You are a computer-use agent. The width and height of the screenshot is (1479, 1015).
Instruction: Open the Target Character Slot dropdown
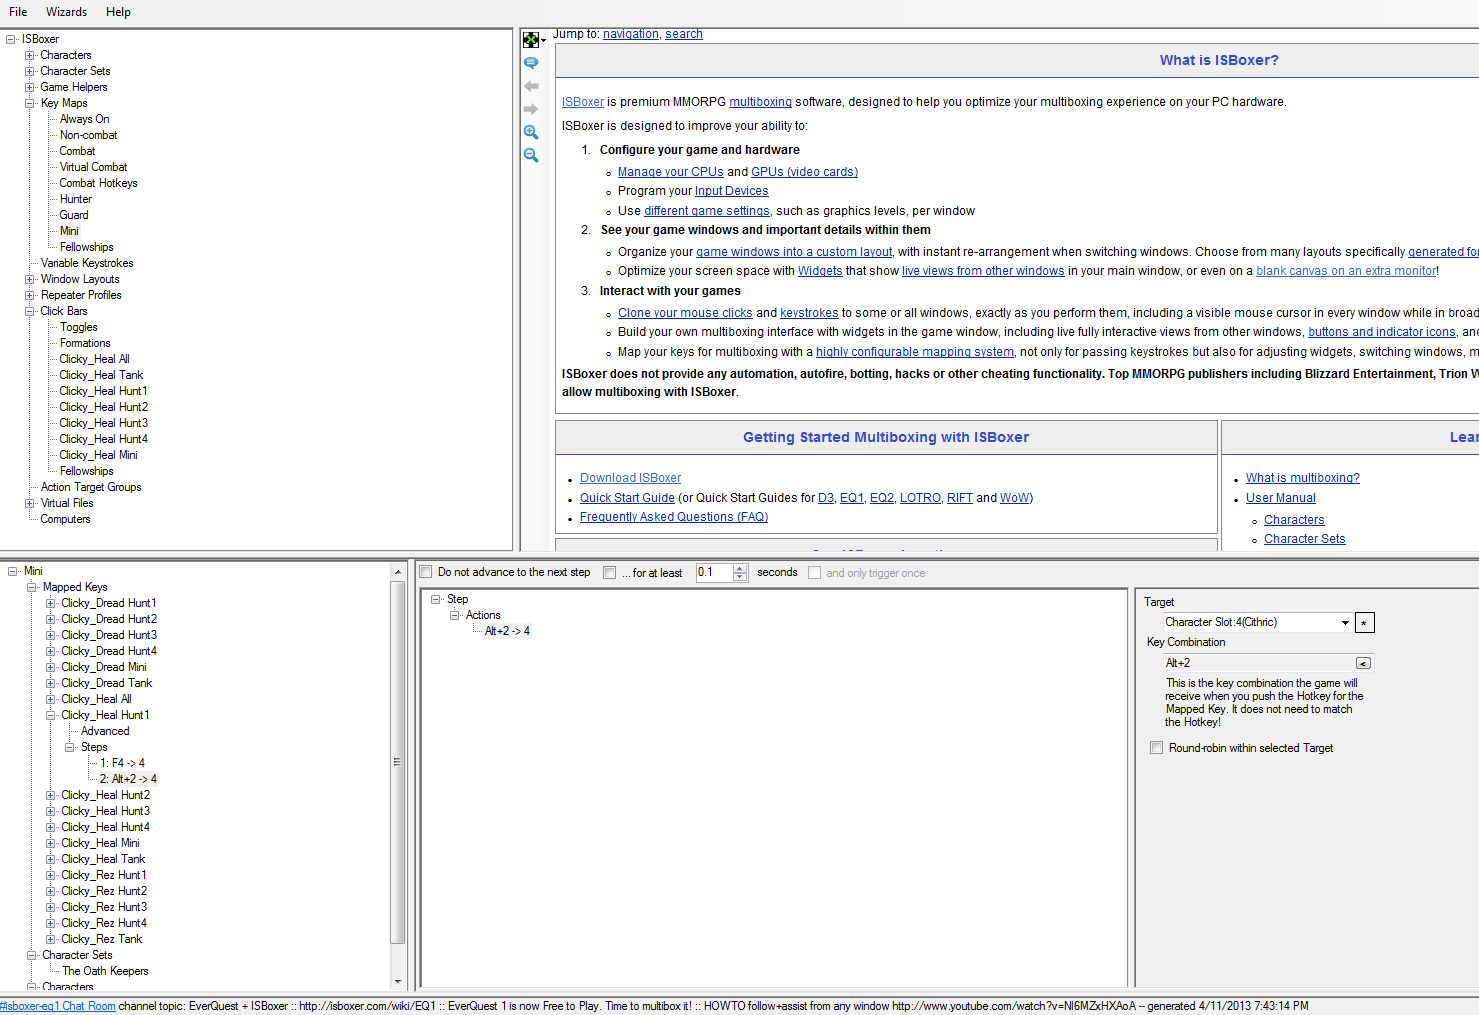tap(1345, 622)
